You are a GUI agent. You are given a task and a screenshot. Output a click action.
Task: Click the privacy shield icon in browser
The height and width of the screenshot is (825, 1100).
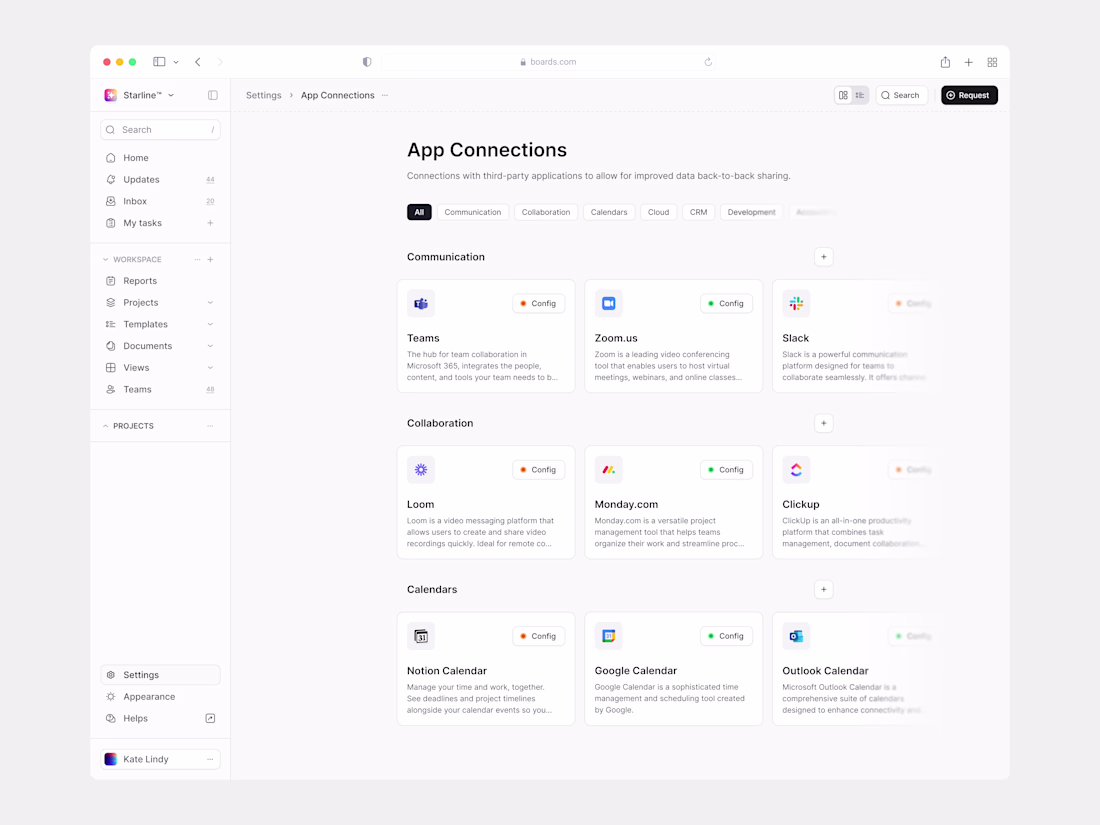pyautogui.click(x=367, y=62)
